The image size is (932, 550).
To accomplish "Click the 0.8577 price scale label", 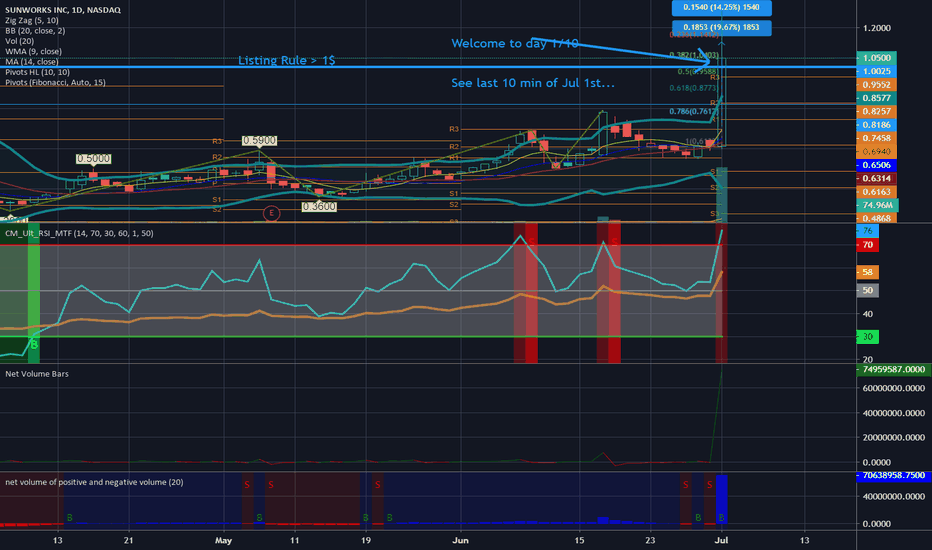I will coord(876,98).
